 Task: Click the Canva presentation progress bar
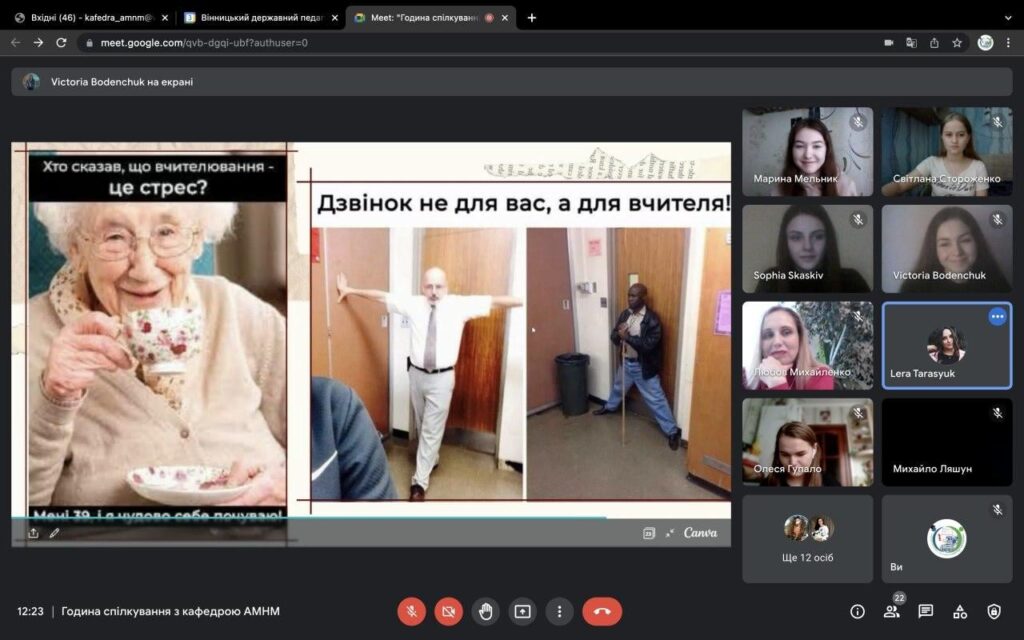click(371, 518)
